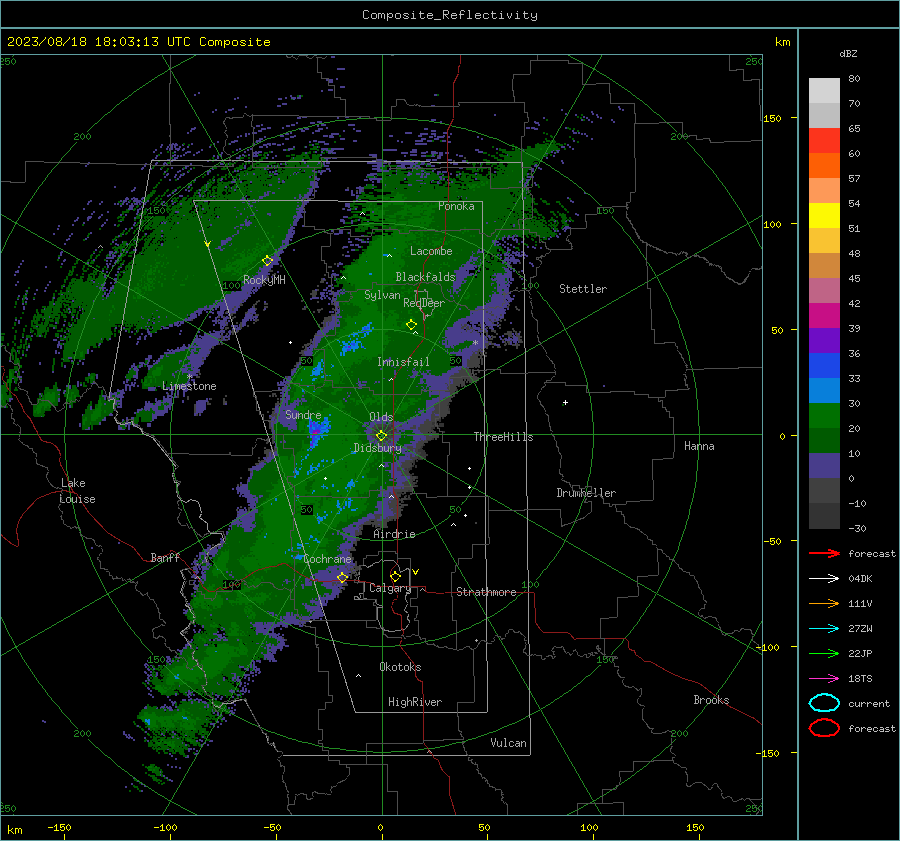The width and height of the screenshot is (900, 841).
Task: Click the RedDeer label
Action: click(x=424, y=303)
